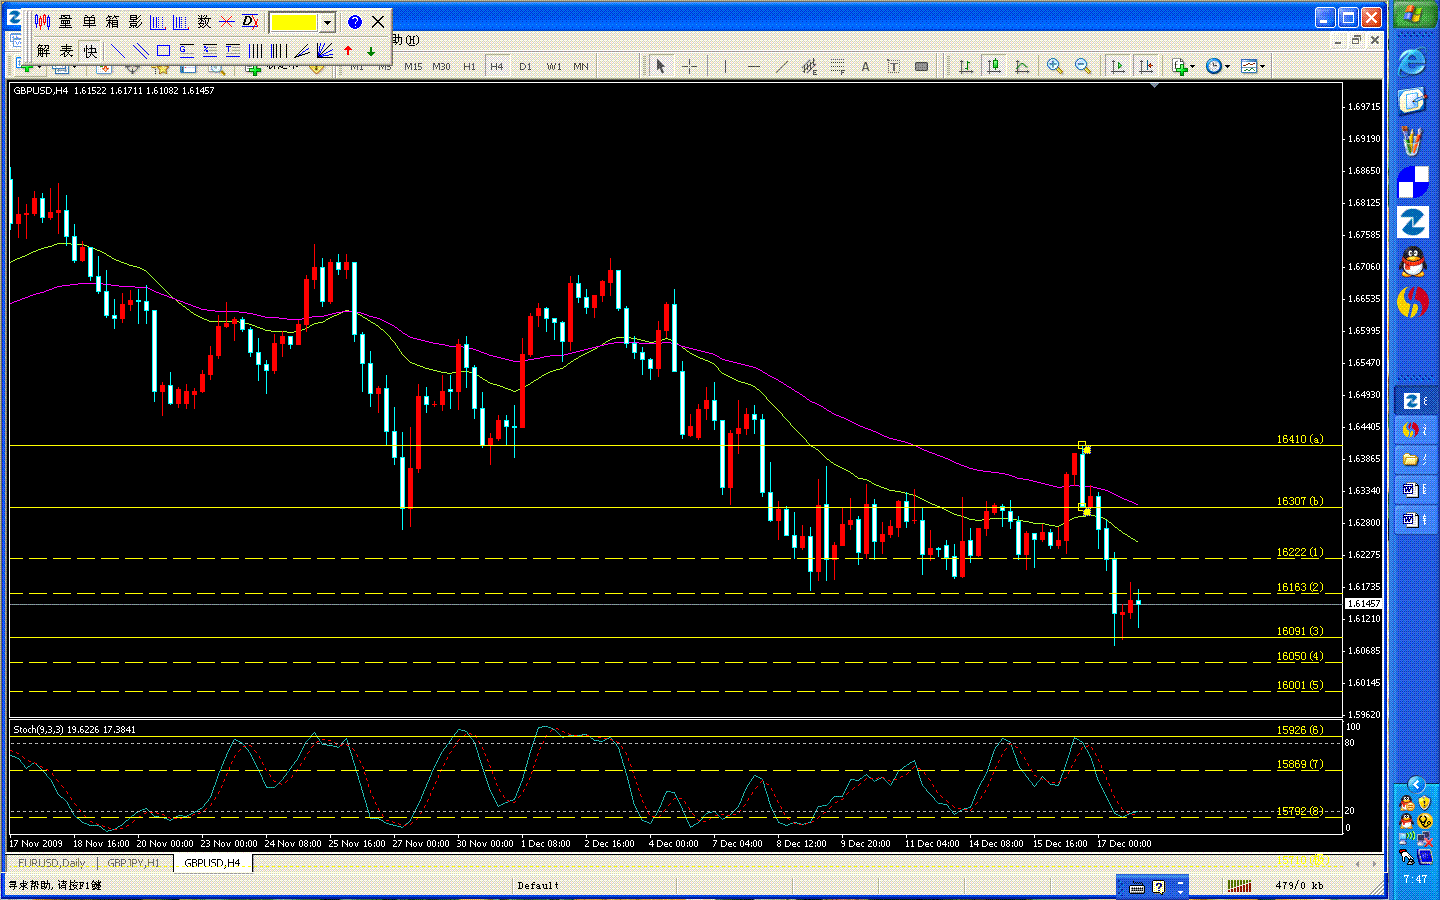
Task: Click the 解 button in floating toolbar
Action: 43,51
